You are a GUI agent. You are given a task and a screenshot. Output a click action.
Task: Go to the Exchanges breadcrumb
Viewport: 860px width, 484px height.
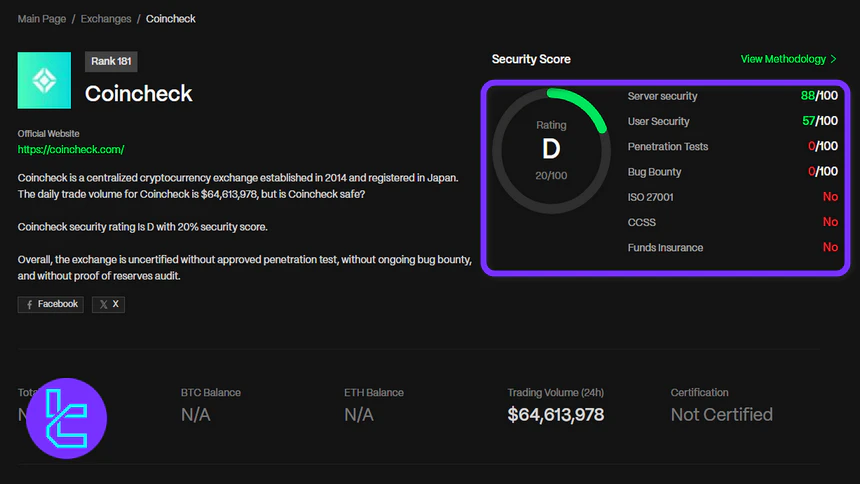[106, 19]
